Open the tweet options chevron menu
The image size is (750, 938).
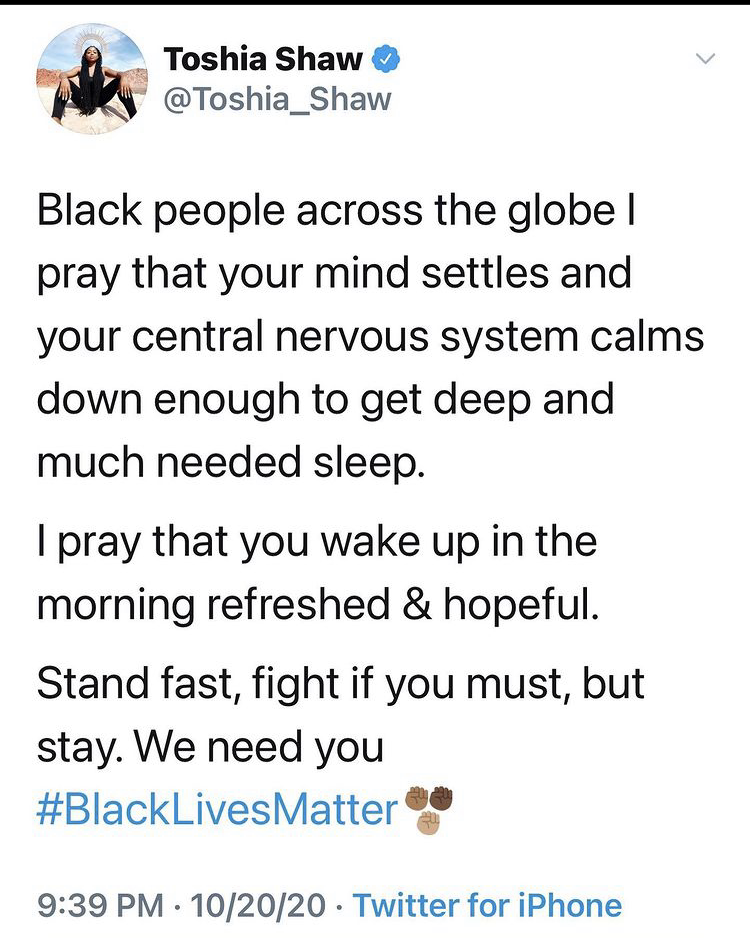[706, 60]
